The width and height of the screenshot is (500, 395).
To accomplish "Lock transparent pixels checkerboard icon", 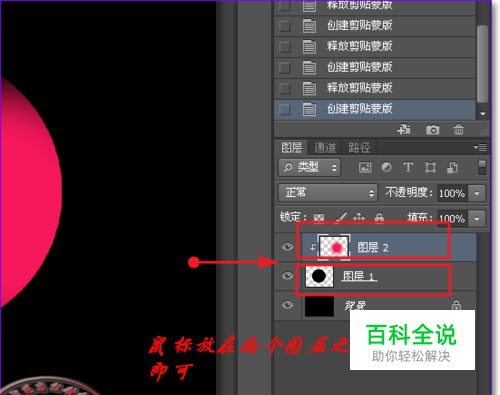I will click(319, 218).
